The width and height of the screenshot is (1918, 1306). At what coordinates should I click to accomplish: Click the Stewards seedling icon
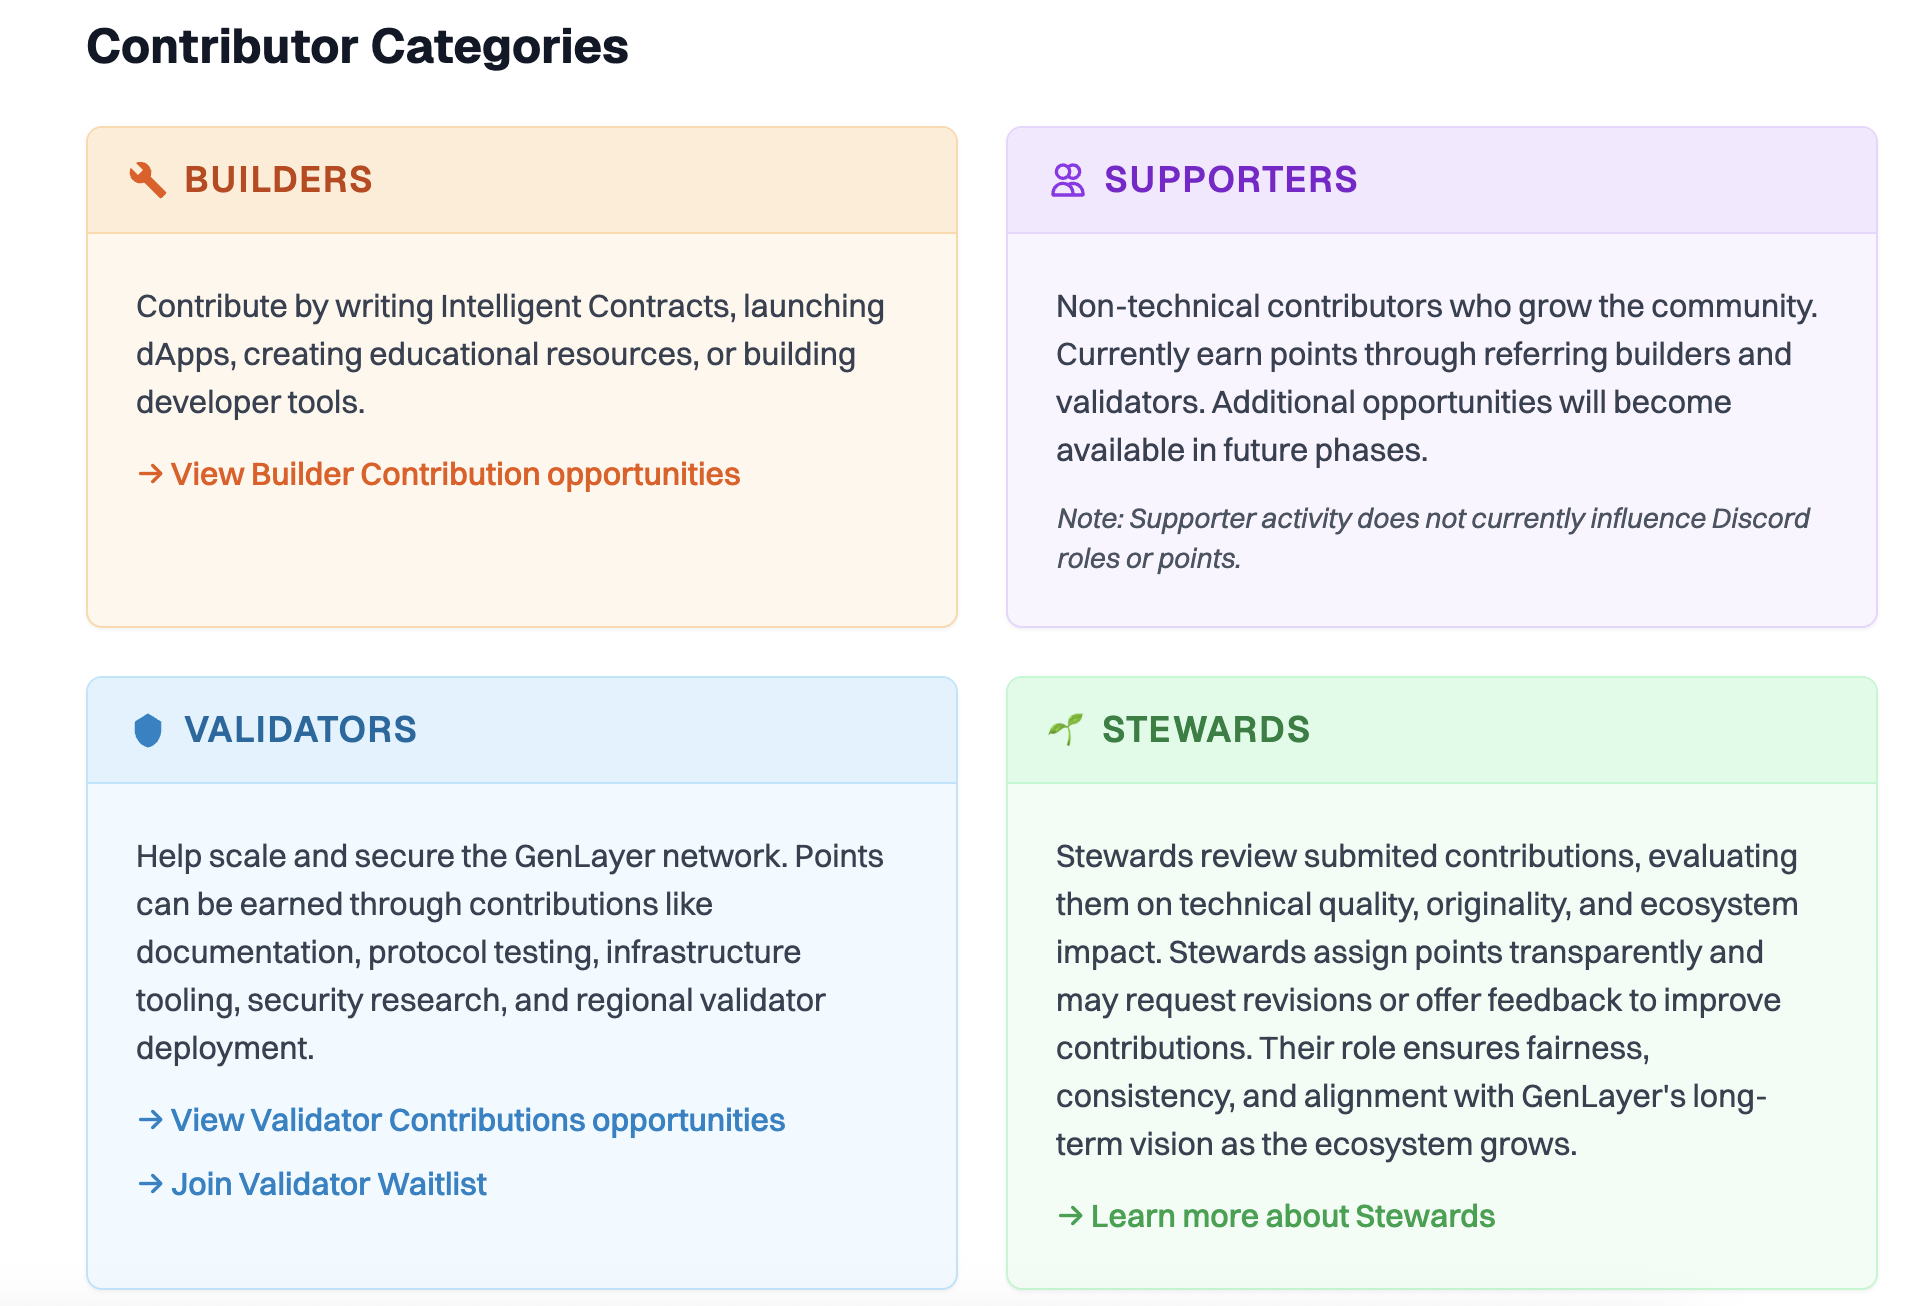click(x=1066, y=729)
